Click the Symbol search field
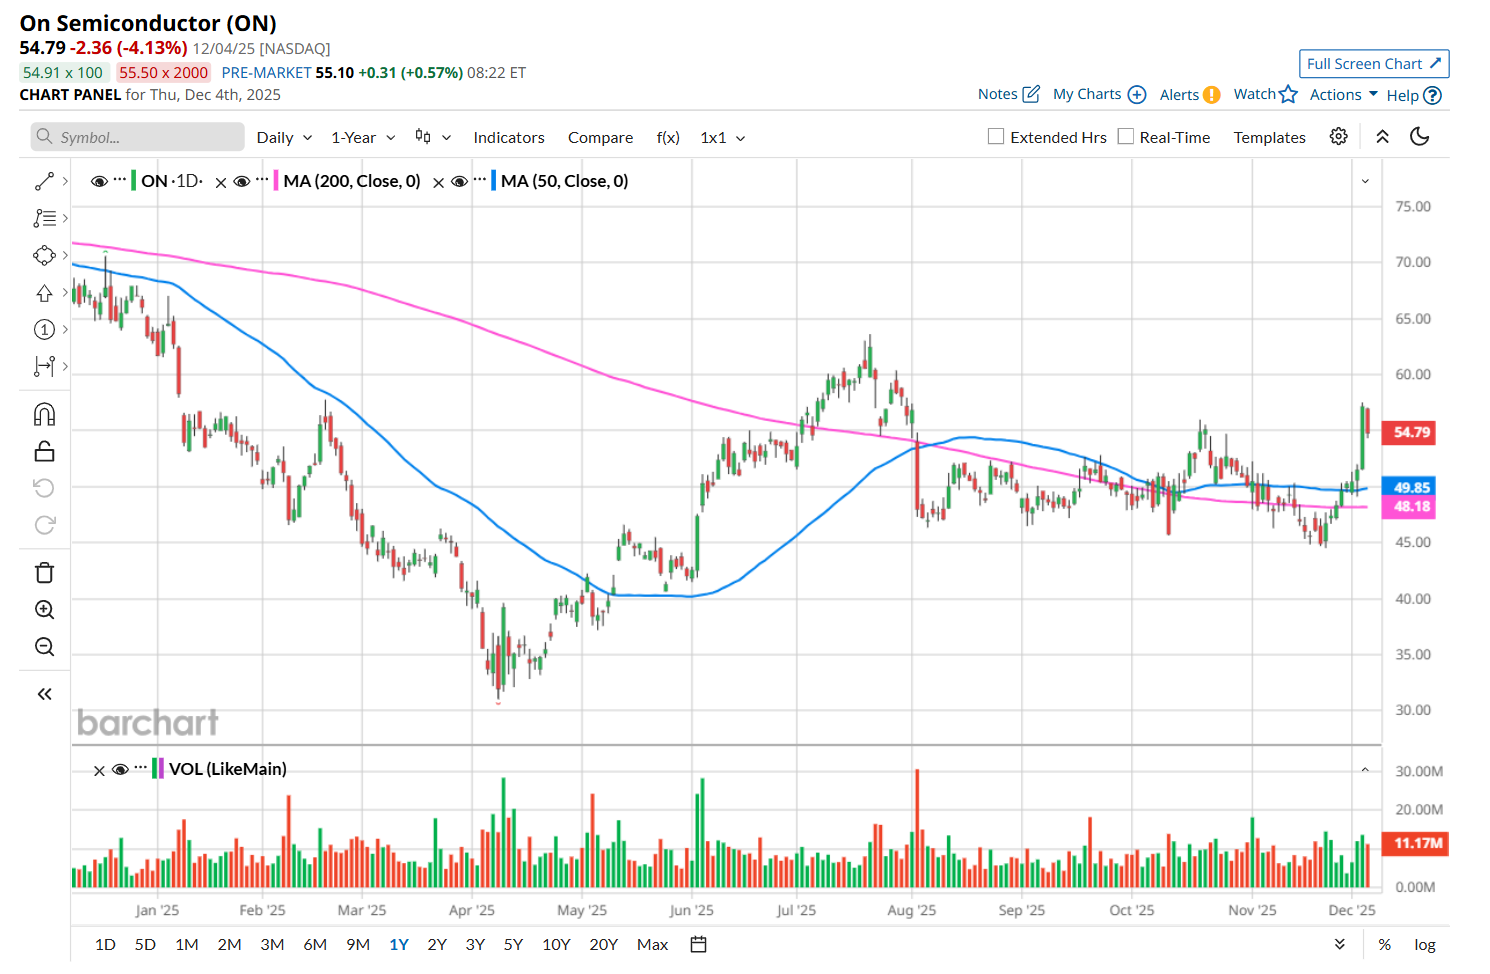Image resolution: width=1490 pixels, height=974 pixels. pyautogui.click(x=138, y=137)
